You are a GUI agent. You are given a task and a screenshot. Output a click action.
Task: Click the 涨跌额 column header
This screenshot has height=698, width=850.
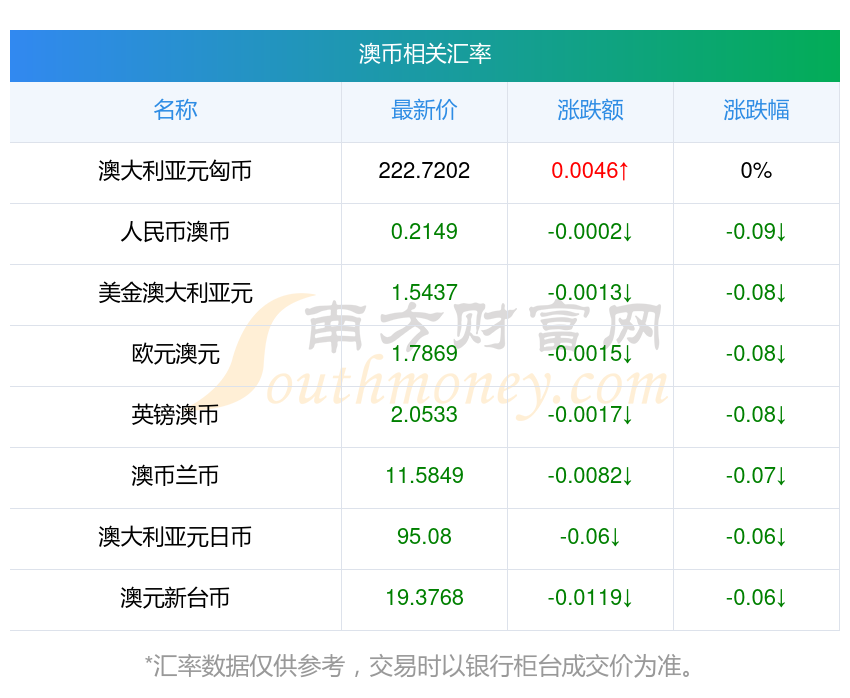pyautogui.click(x=590, y=110)
